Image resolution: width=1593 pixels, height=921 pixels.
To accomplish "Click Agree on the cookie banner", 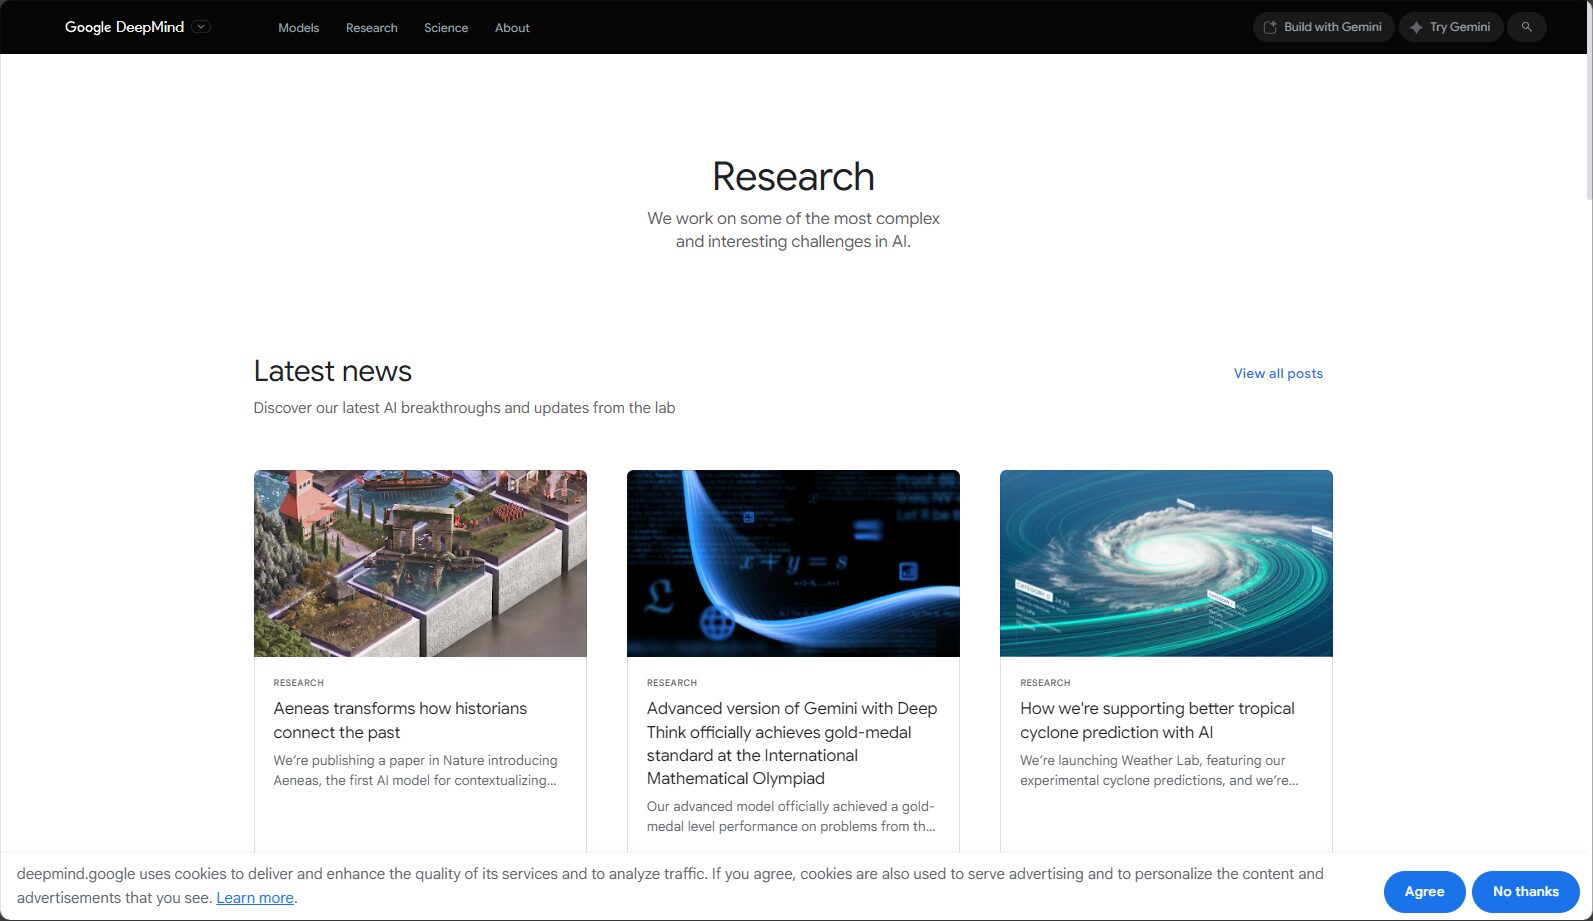I will [1424, 891].
